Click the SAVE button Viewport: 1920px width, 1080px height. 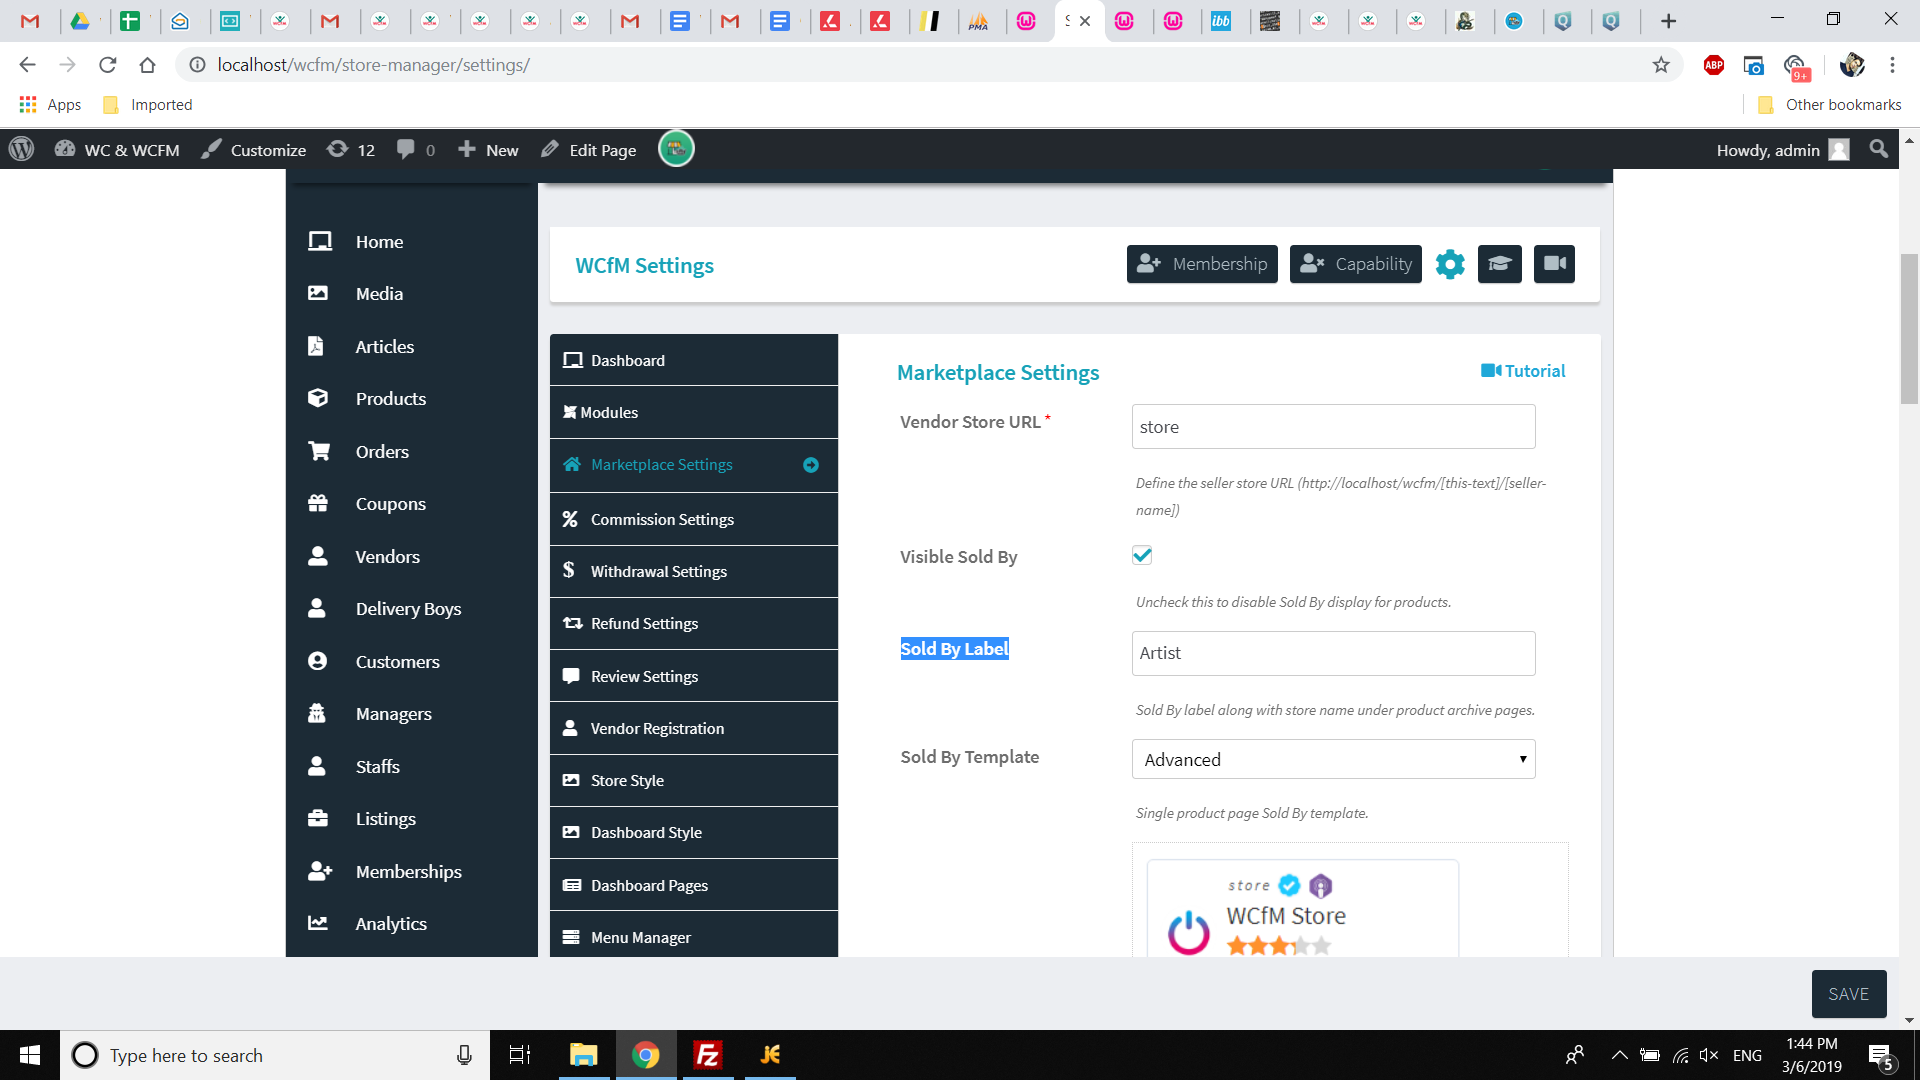pyautogui.click(x=1849, y=994)
